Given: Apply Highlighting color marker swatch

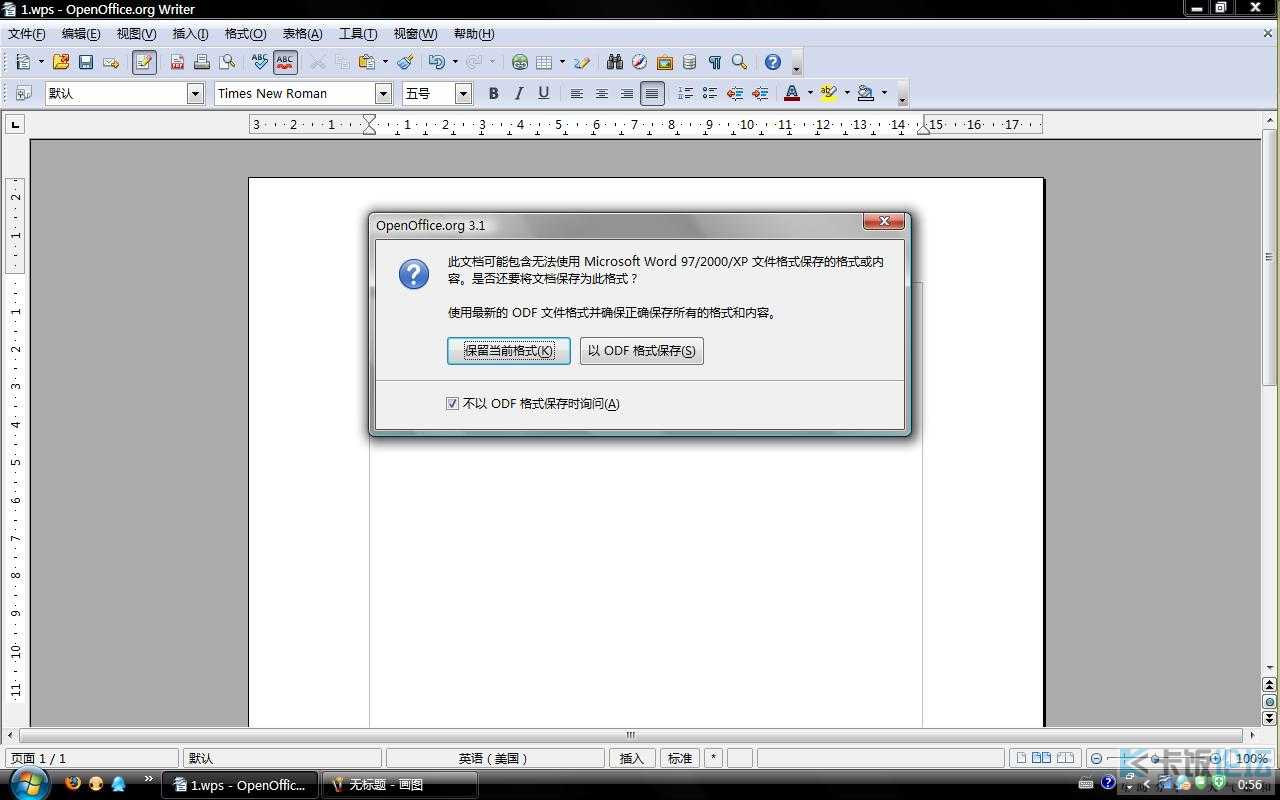Looking at the screenshot, I should coord(828,93).
